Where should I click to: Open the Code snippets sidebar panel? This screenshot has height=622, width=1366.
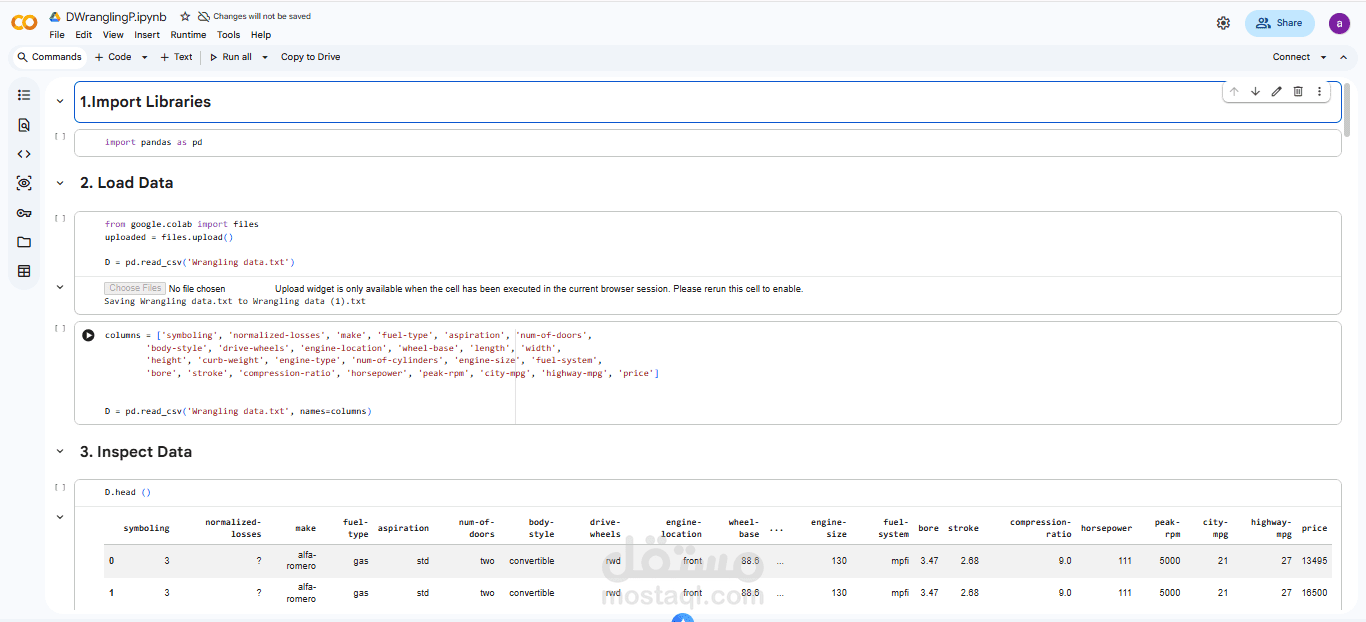tap(24, 154)
